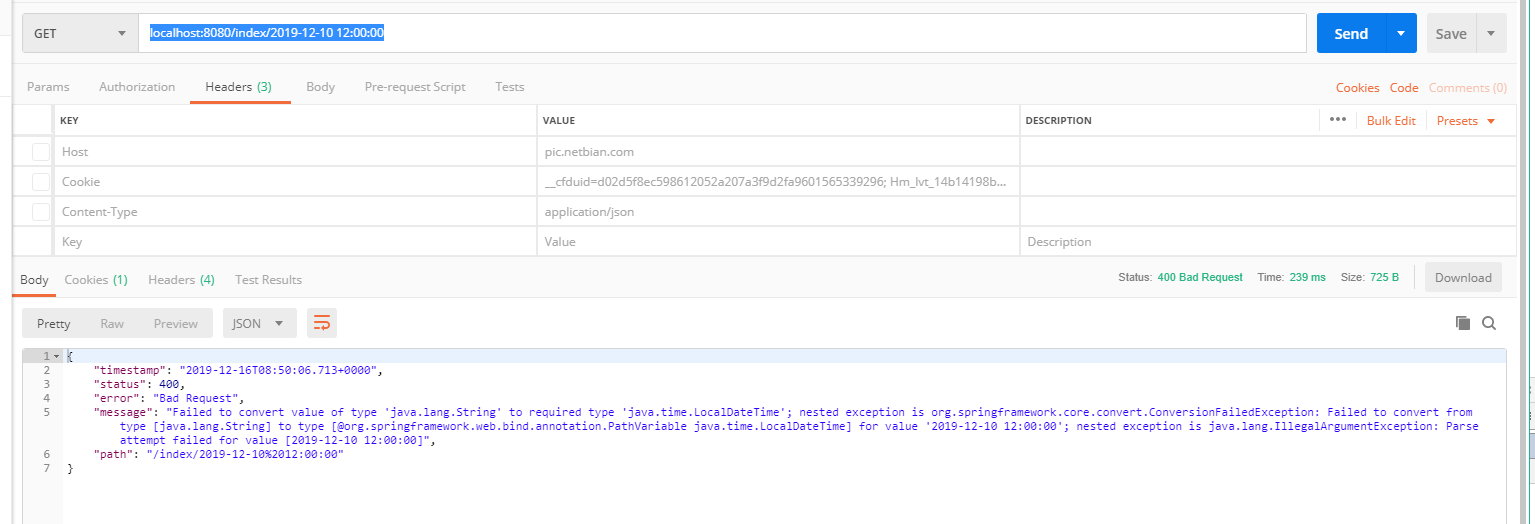Click the "timestamp" line in the response
This screenshot has width=1535, height=524.
click(238, 370)
